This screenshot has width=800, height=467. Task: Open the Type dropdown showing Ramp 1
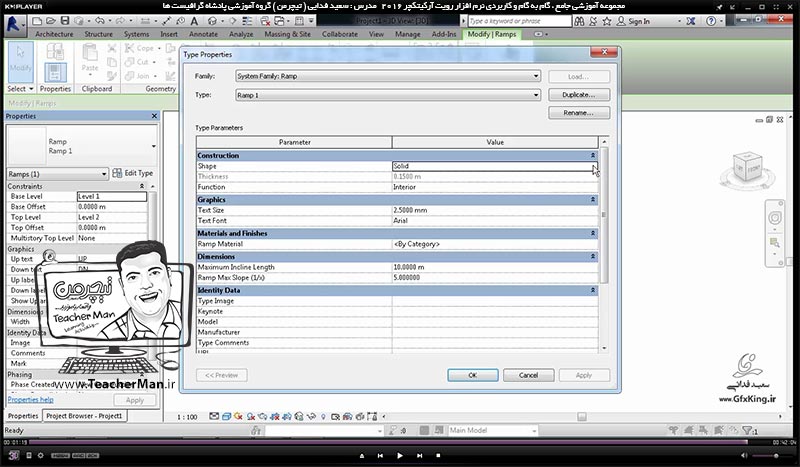388,95
